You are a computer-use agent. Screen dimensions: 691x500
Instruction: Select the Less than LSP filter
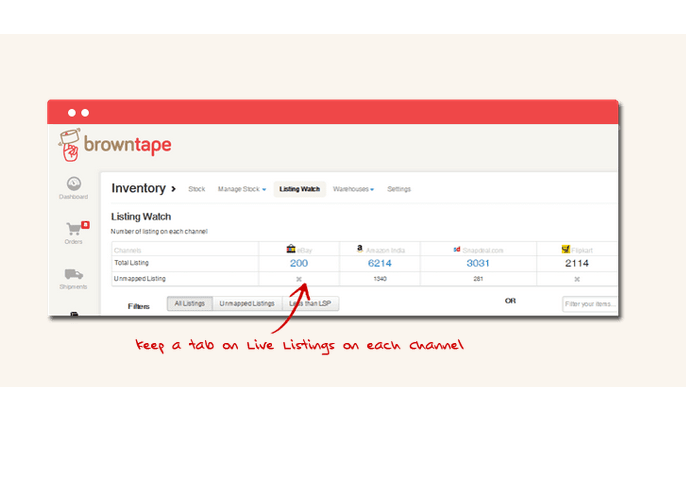coord(310,304)
